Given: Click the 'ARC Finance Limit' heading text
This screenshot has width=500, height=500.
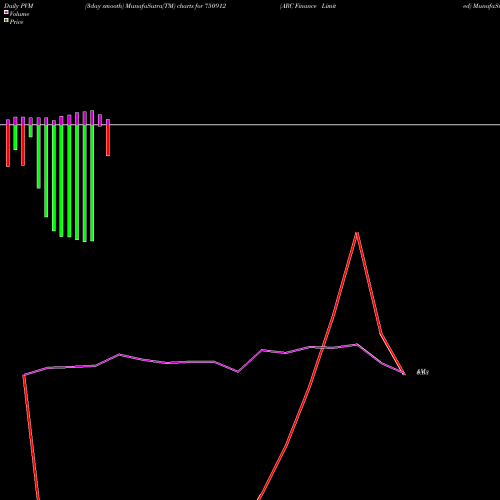Looking at the screenshot, I should tap(308, 6).
